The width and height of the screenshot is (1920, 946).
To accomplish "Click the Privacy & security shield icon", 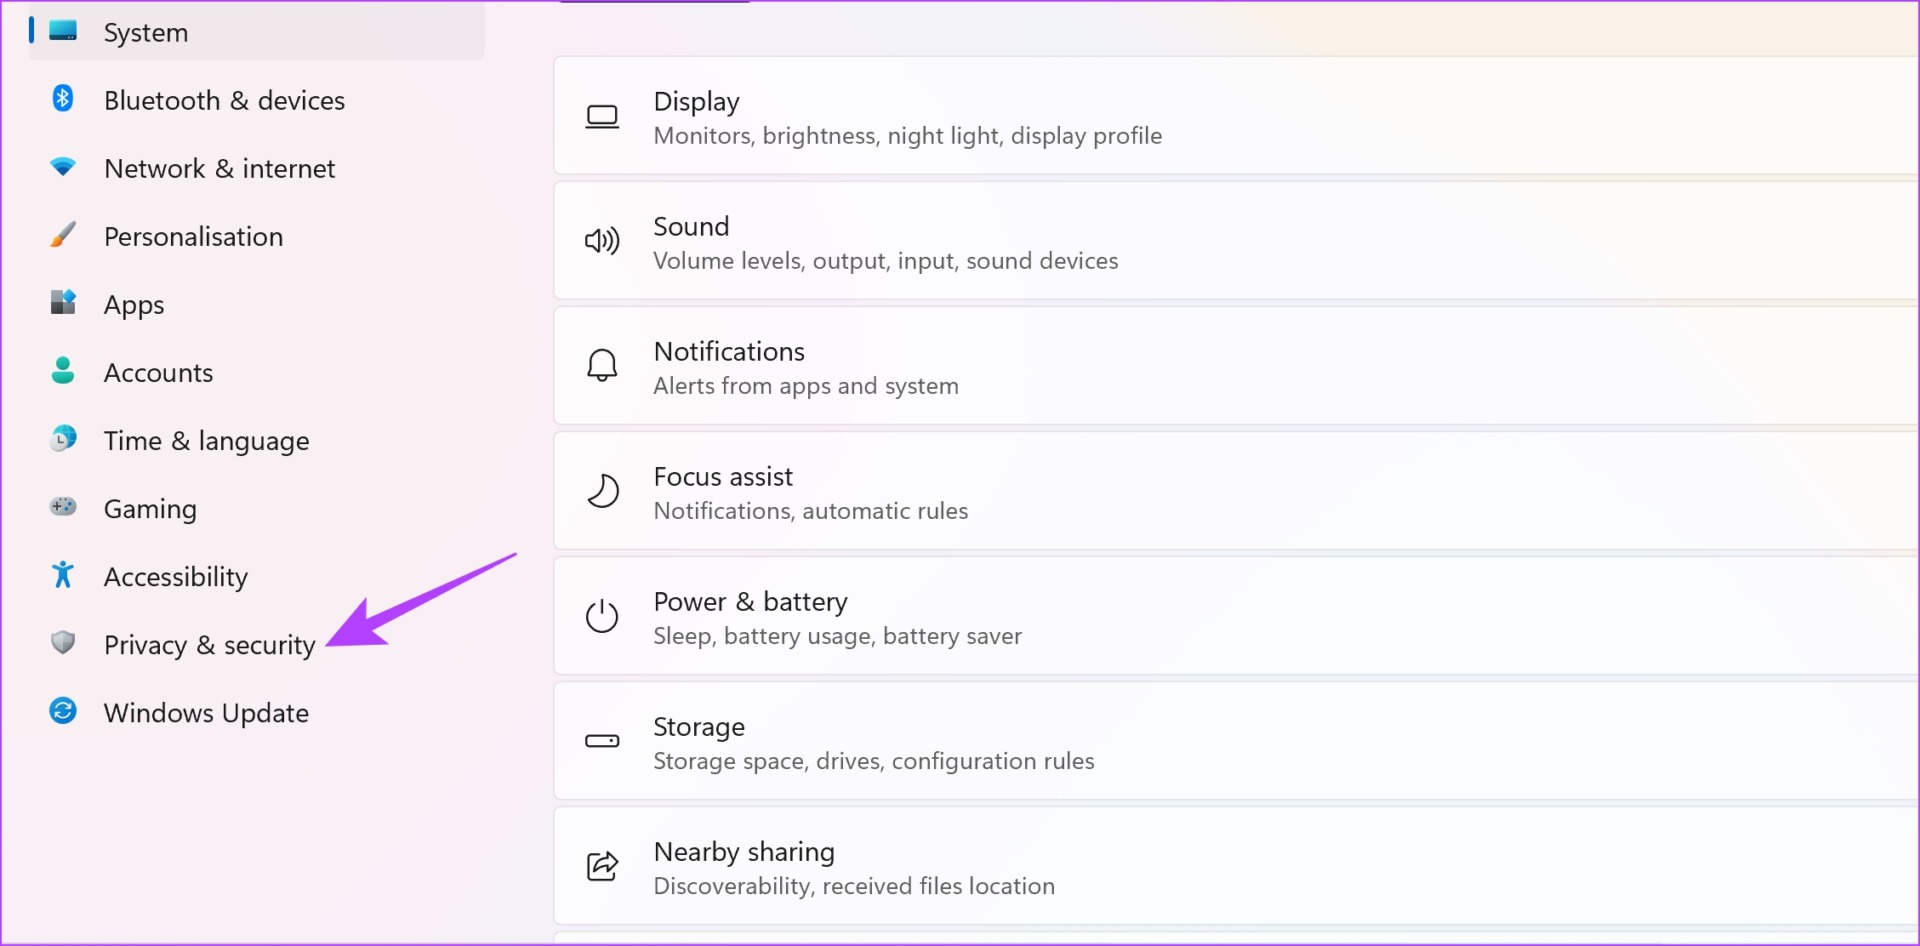I will [63, 642].
